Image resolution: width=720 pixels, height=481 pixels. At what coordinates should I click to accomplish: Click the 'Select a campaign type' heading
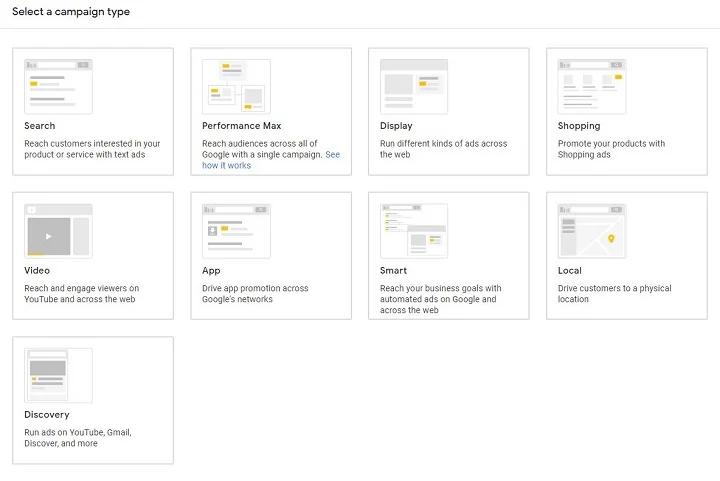(71, 12)
